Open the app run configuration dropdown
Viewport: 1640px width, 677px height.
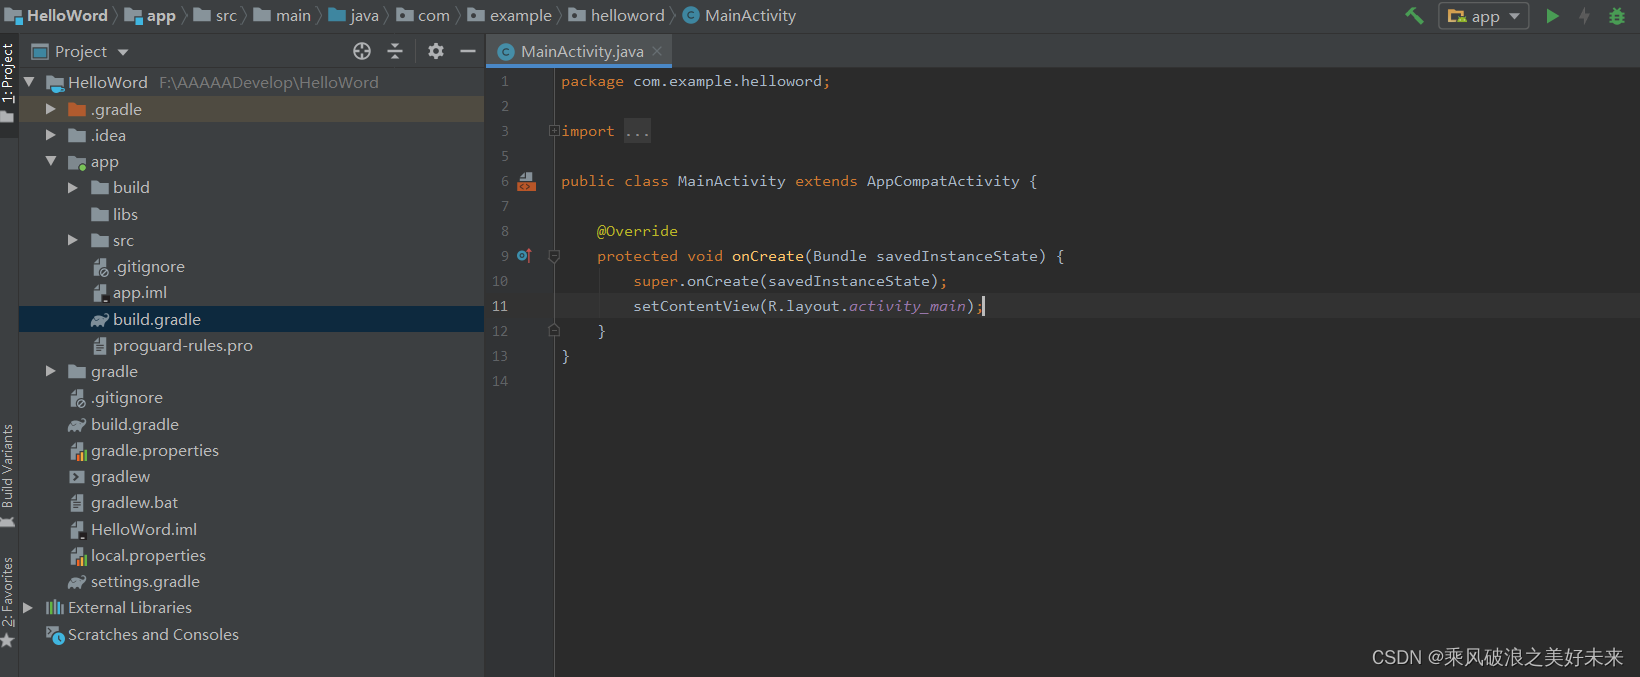coord(1484,16)
